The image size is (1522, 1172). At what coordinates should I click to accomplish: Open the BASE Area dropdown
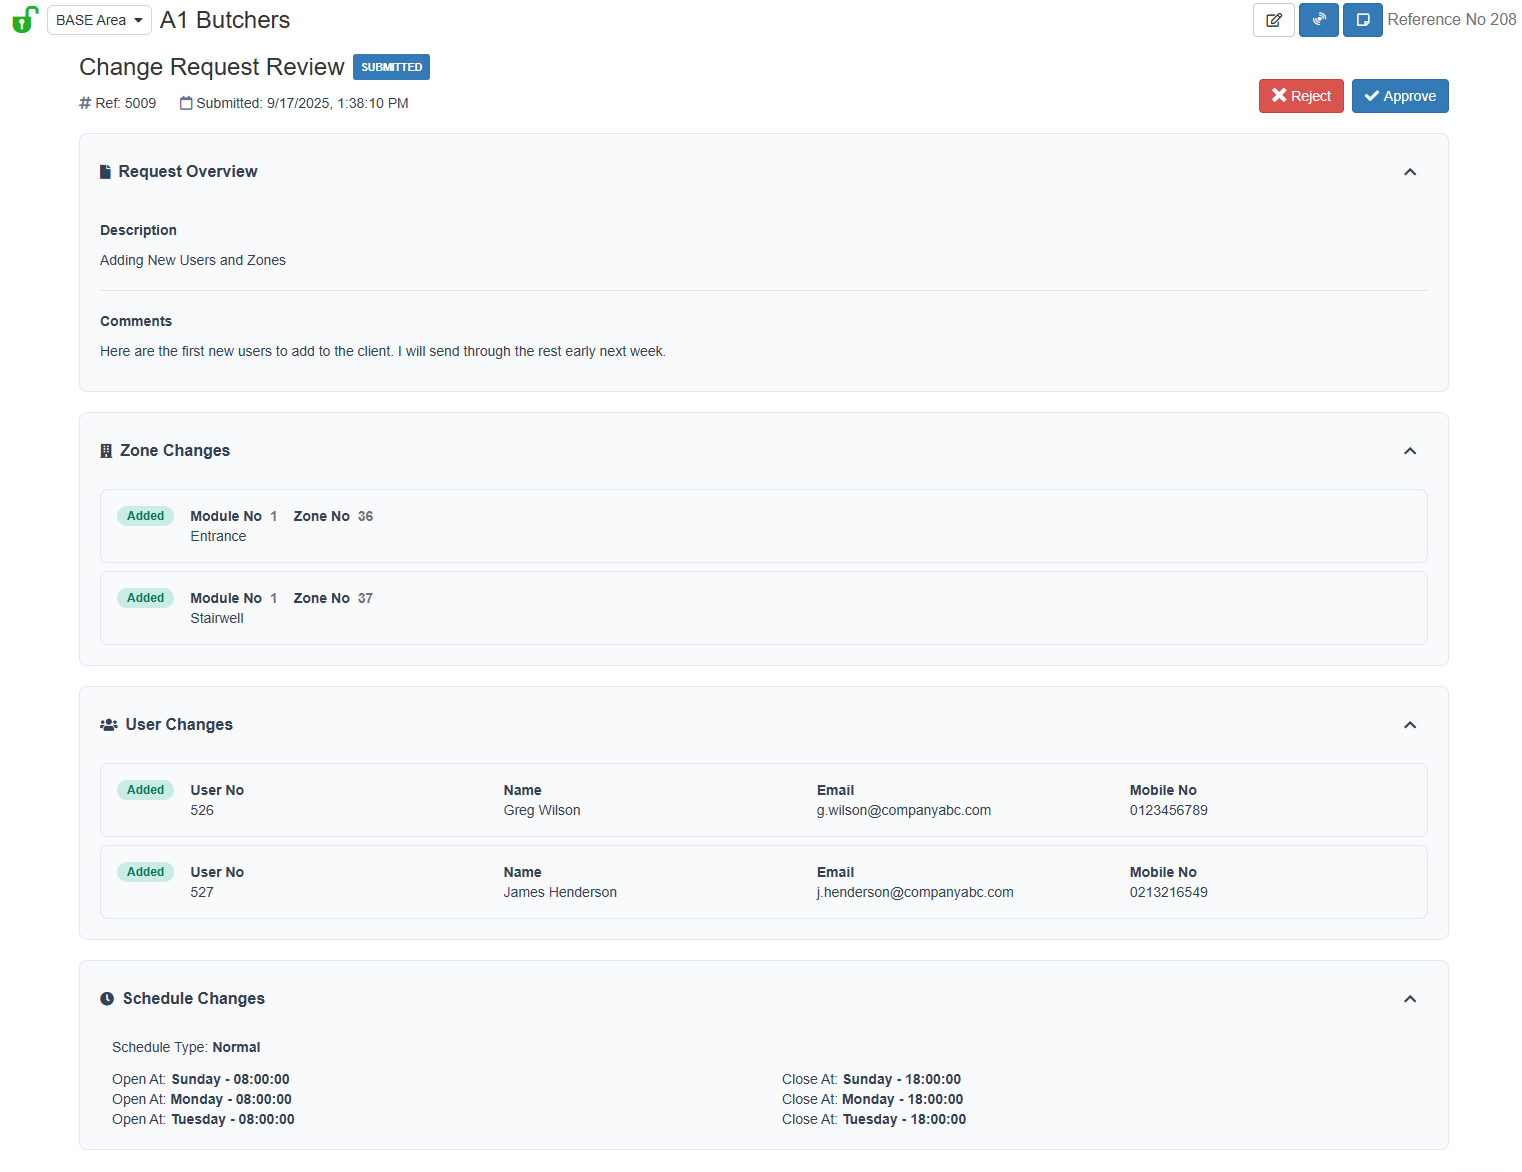tap(99, 20)
